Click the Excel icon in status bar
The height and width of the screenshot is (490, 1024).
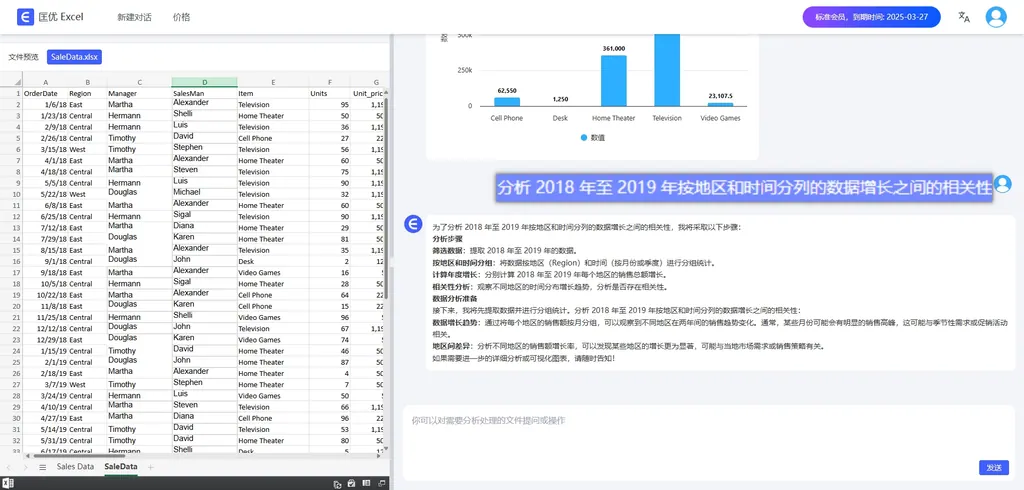coord(8,484)
